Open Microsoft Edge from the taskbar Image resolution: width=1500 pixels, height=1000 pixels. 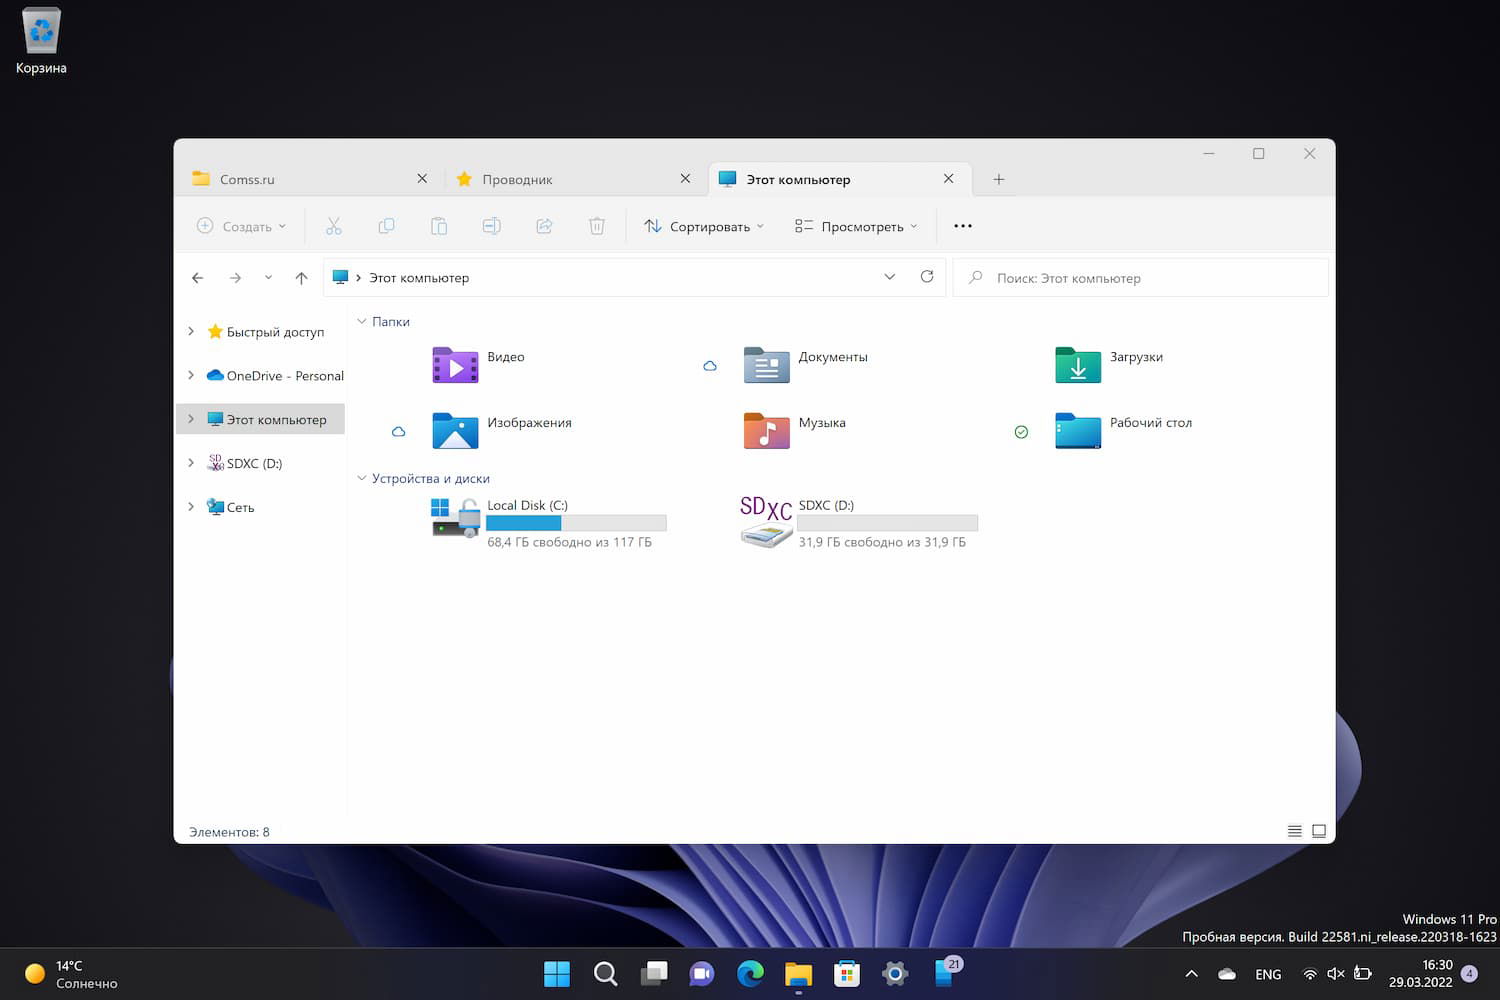[x=750, y=973]
